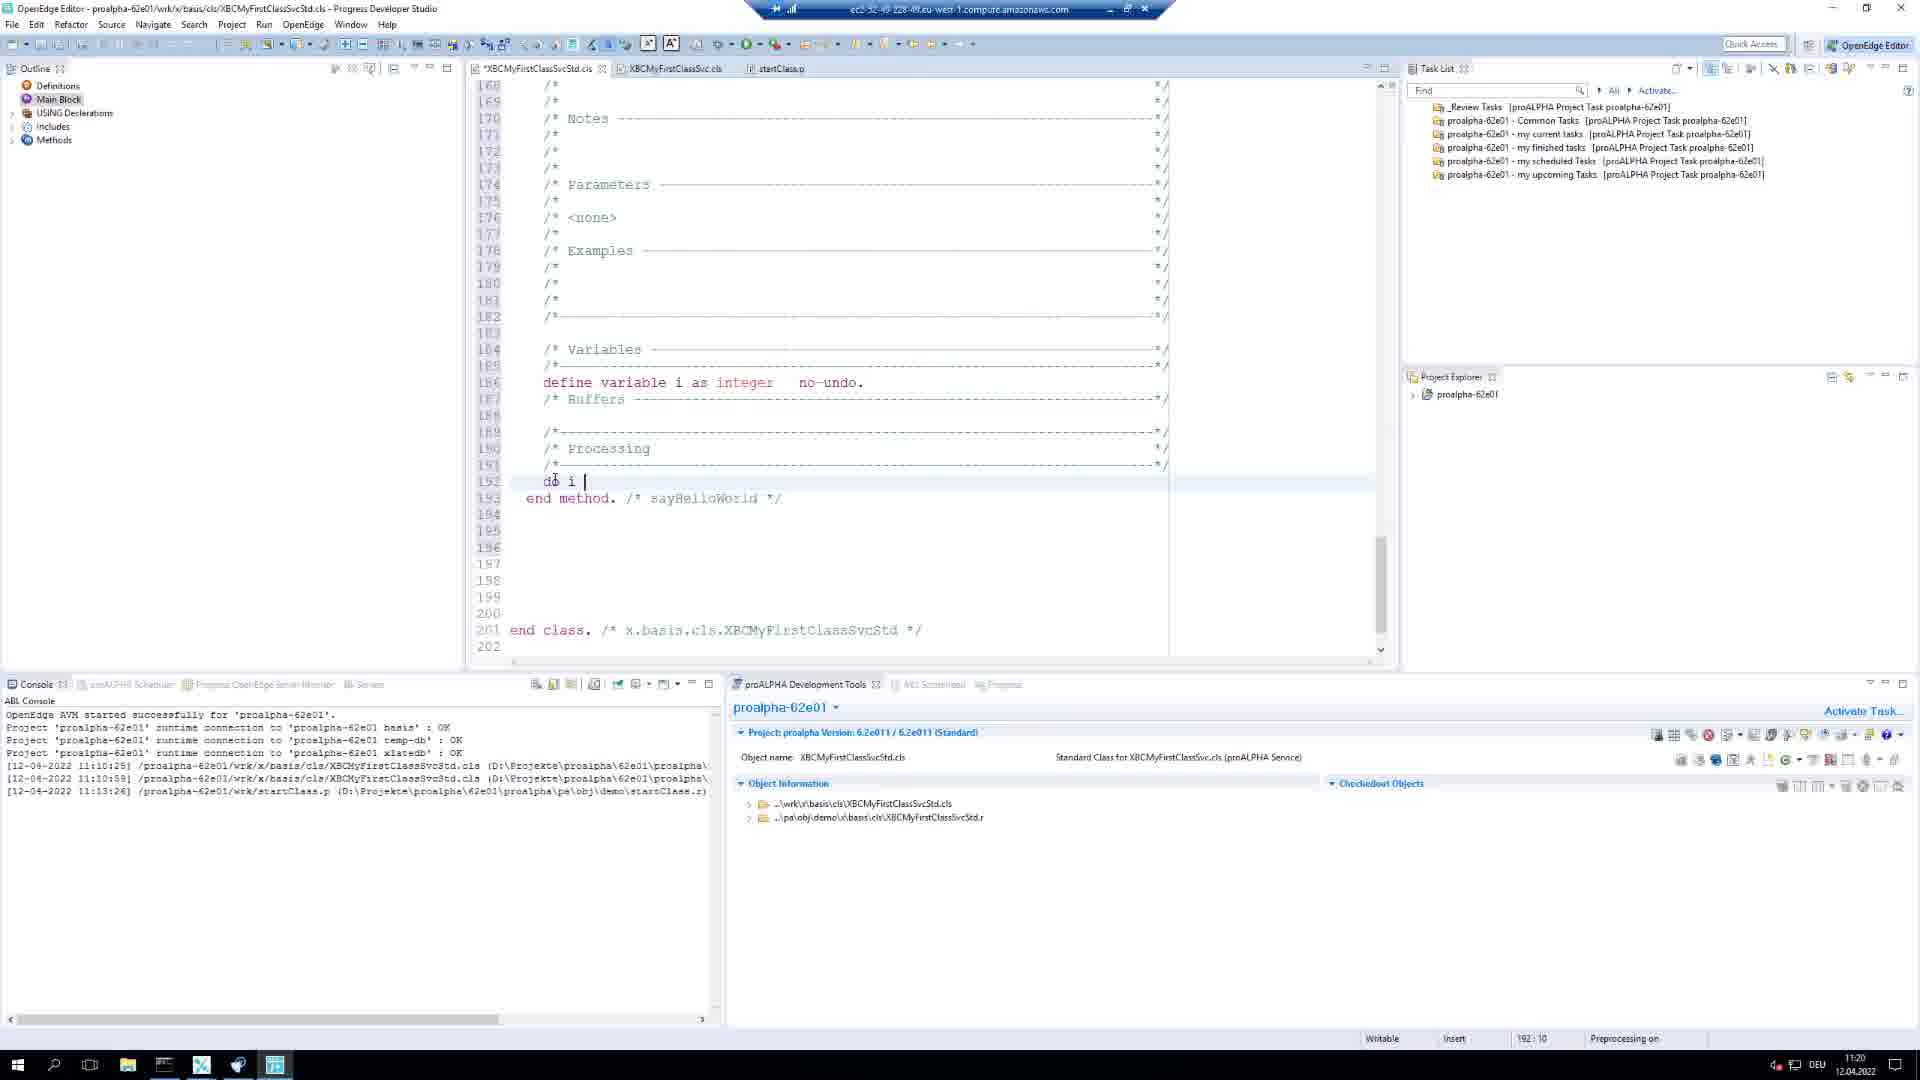The width and height of the screenshot is (1920, 1080).
Task: Click the notifications icon in system tray
Action: [1895, 1065]
